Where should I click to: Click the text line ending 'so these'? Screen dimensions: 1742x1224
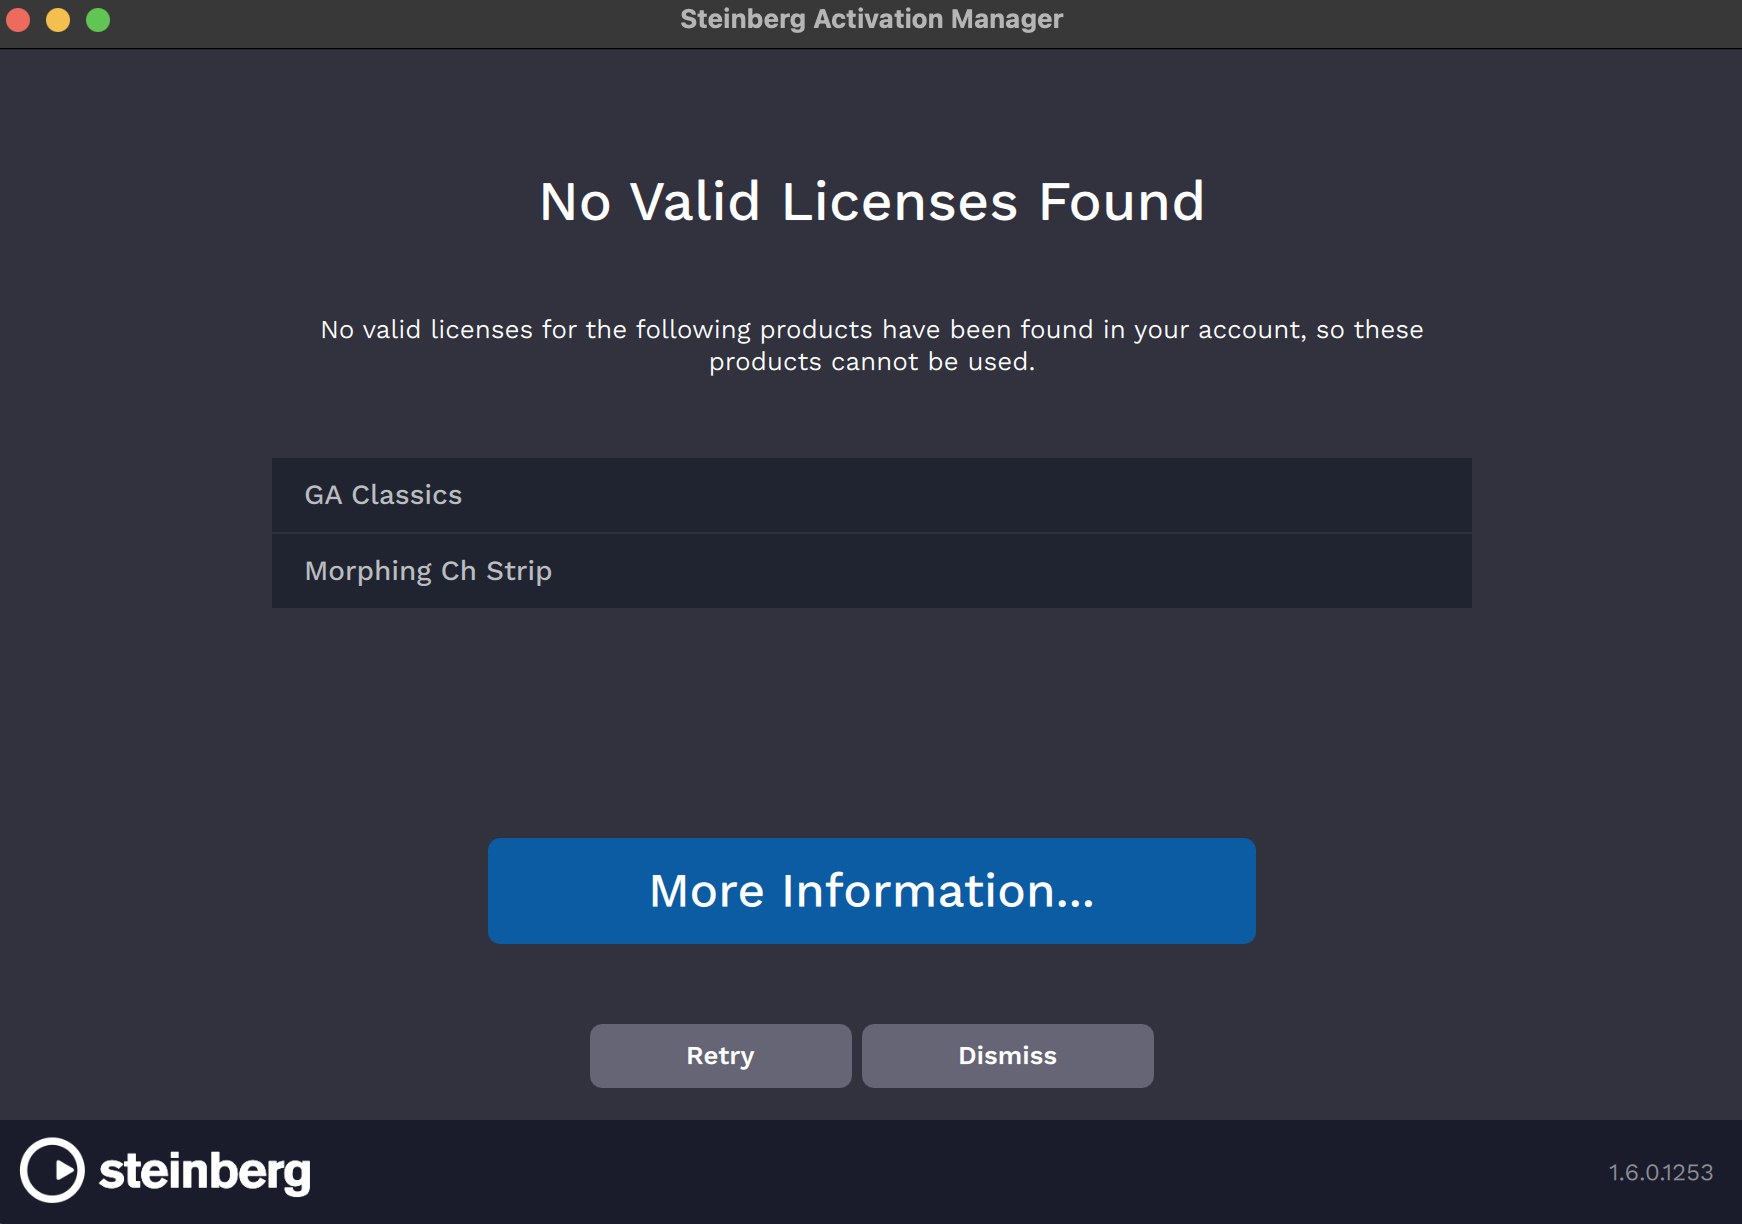tap(871, 329)
